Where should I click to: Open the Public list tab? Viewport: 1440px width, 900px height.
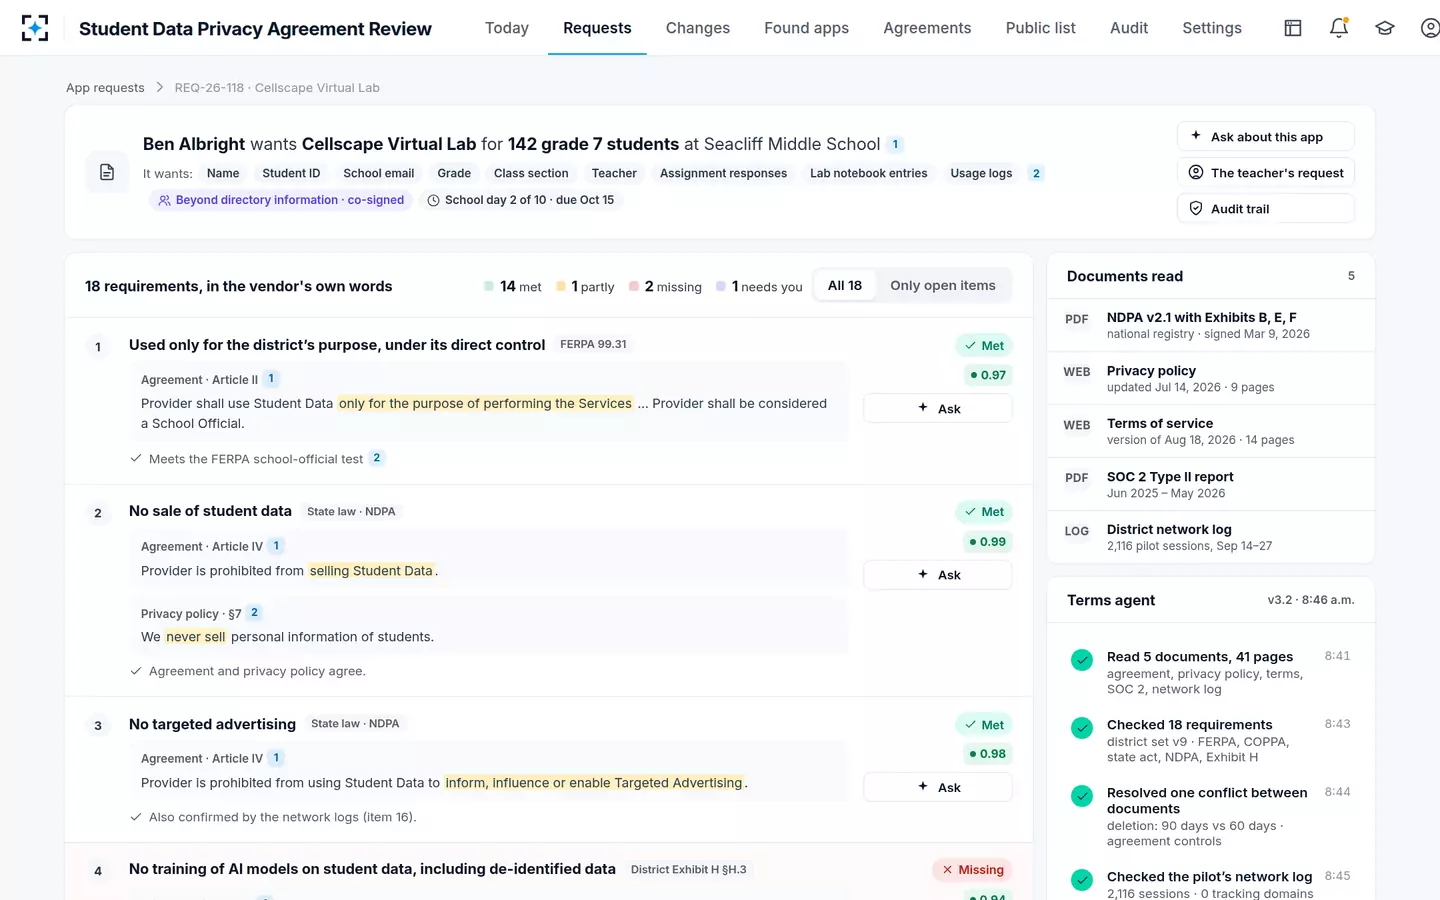1041,28
